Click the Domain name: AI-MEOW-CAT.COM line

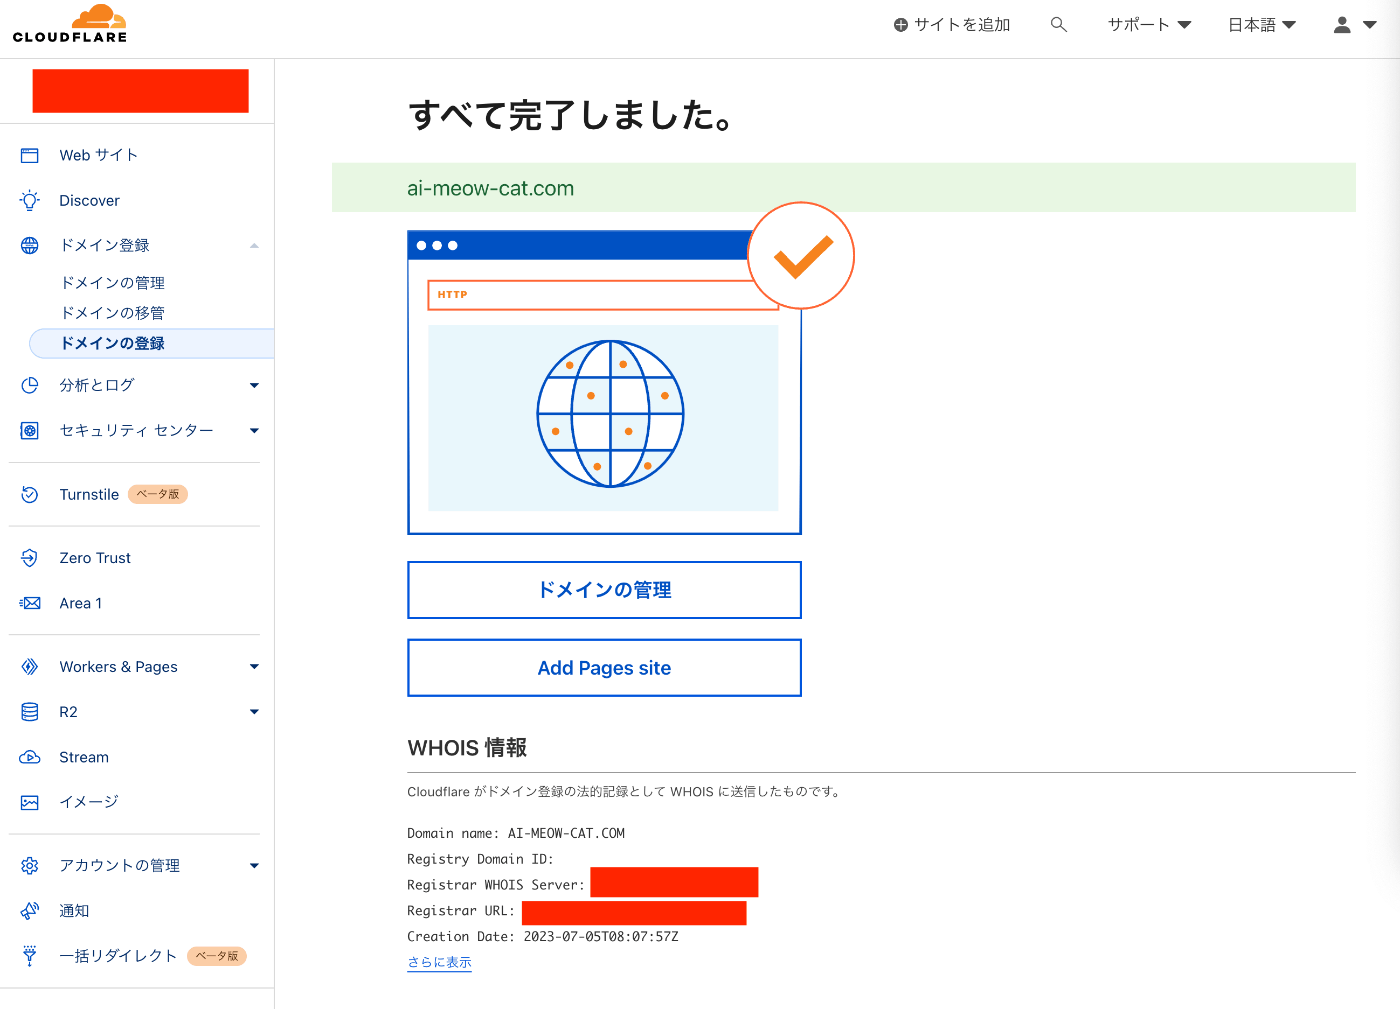click(x=516, y=833)
